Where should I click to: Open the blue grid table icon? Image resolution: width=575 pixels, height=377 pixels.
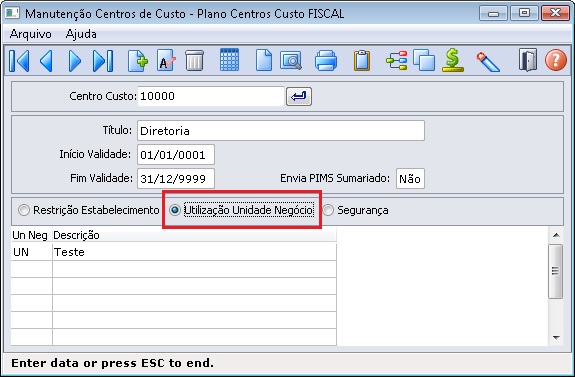point(230,59)
